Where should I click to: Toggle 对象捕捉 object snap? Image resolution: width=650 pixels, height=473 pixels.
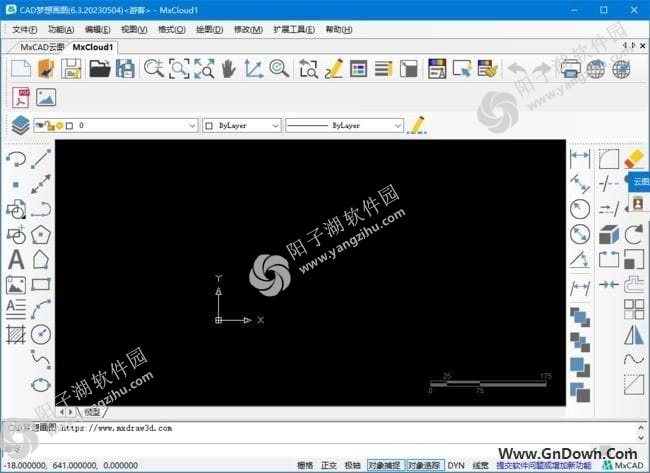click(x=384, y=466)
